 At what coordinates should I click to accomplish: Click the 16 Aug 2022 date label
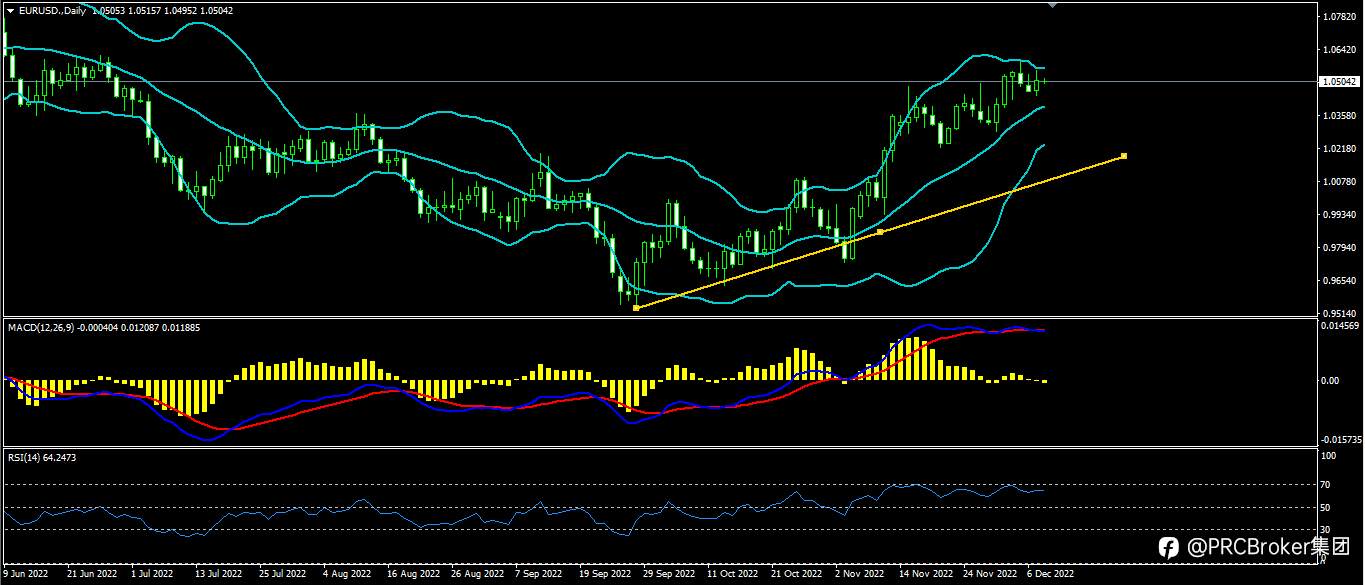[413, 575]
